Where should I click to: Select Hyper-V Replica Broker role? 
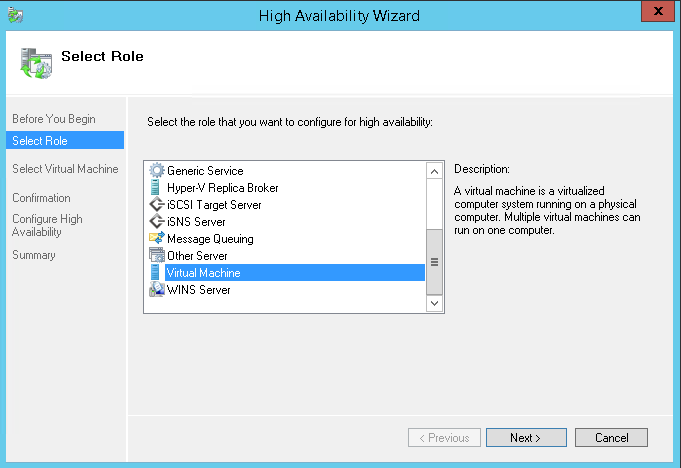coord(222,188)
